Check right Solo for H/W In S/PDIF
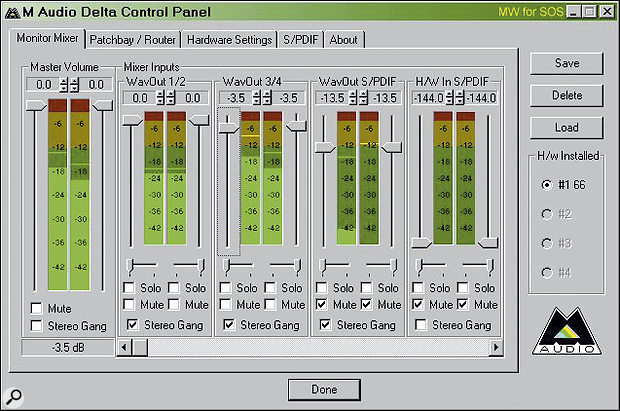Viewport: 620px width, 411px height. pos(462,288)
